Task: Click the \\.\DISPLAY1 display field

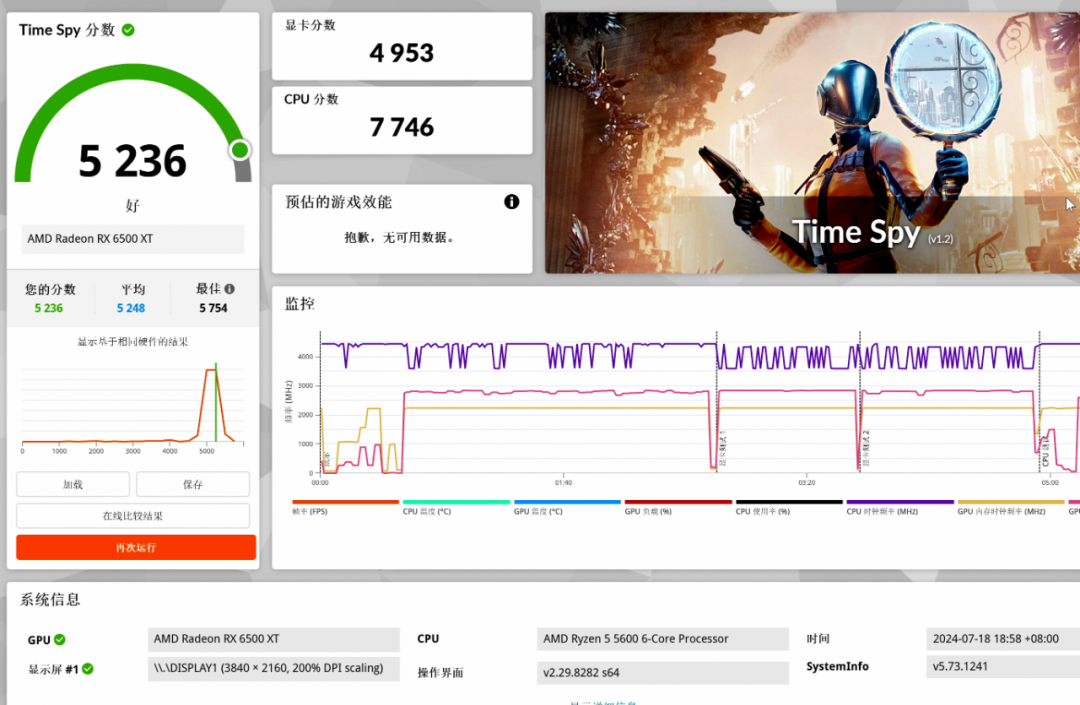Action: [273, 668]
